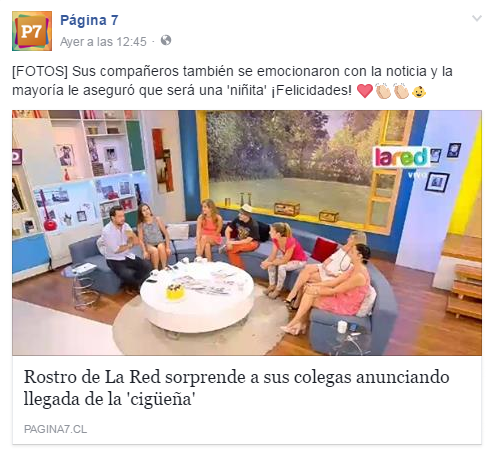Click the man in the white shirt on the sofa
Screen dimensions: 493x455
tap(121, 250)
